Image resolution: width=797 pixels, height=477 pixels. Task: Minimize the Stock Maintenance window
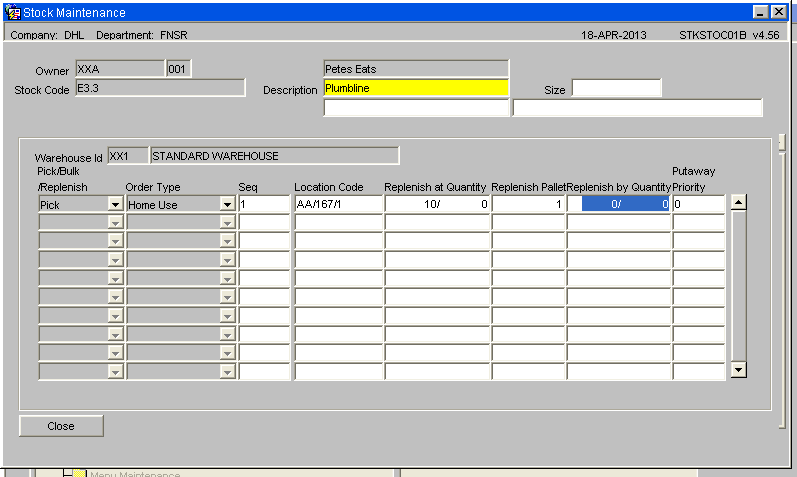point(760,12)
